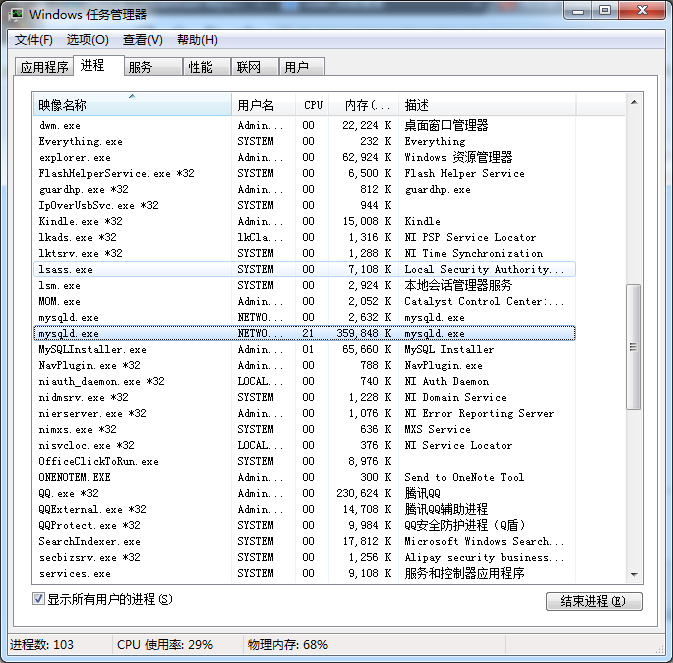Sort by 用户名 column header
The width and height of the screenshot is (673, 663).
(x=264, y=105)
